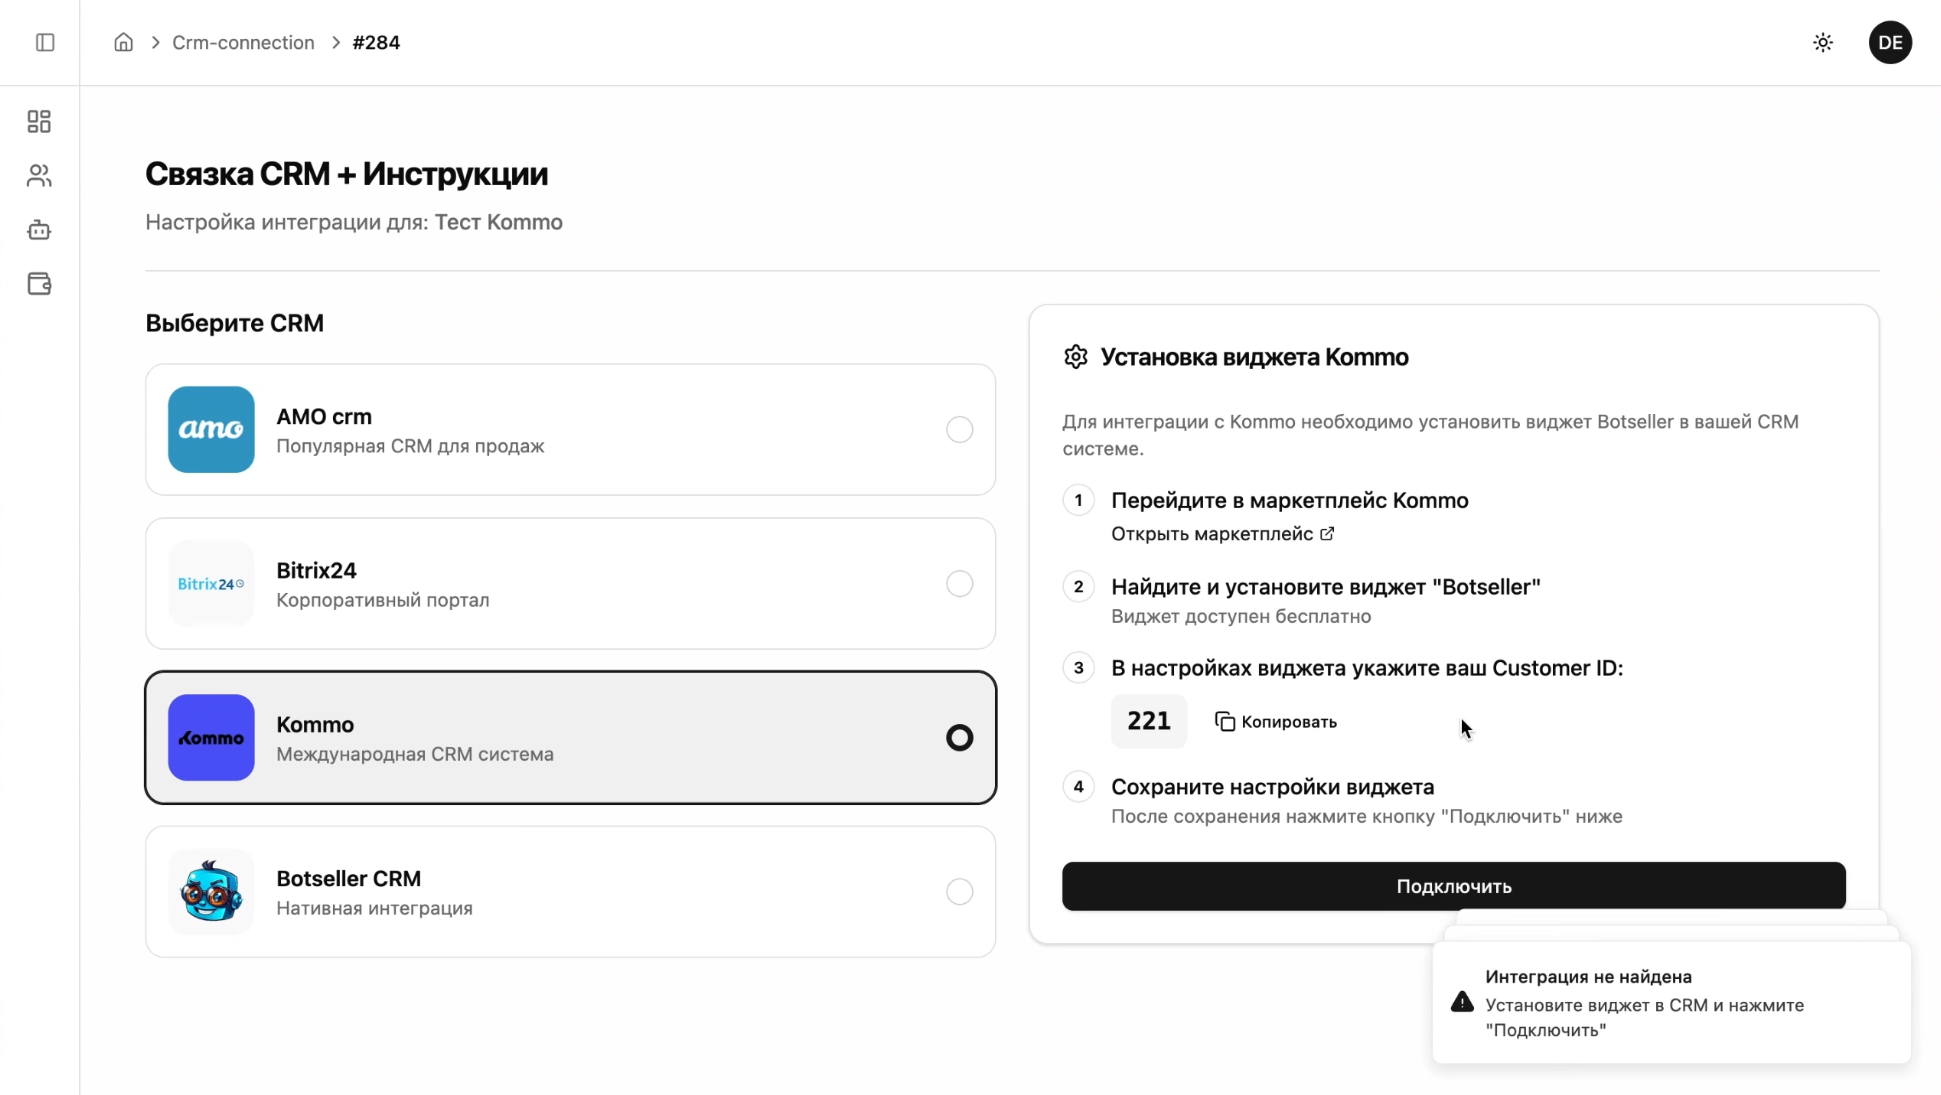The height and width of the screenshot is (1095, 1941).
Task: Open the dashboard grid icon in sidebar
Action: 39,121
